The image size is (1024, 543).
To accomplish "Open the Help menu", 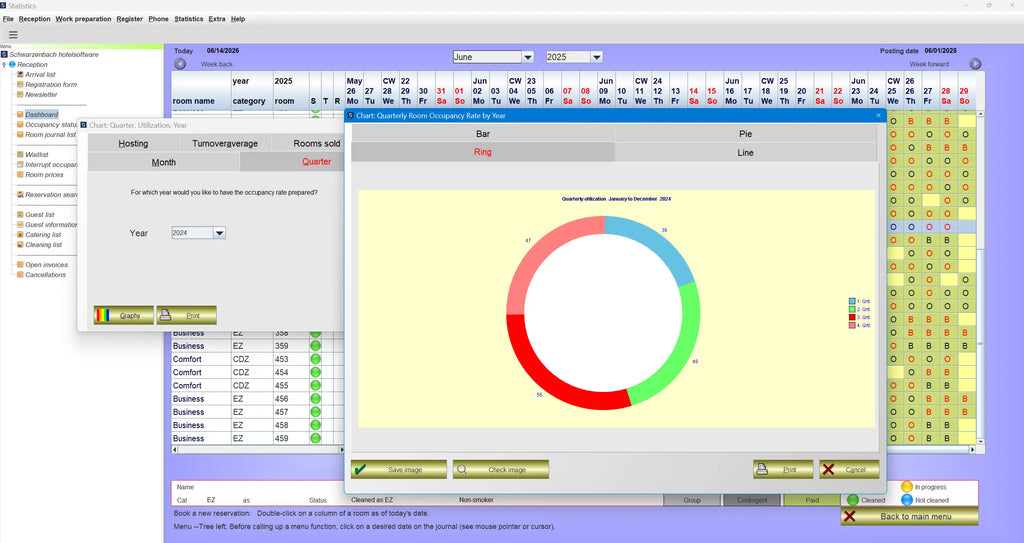I will point(238,19).
